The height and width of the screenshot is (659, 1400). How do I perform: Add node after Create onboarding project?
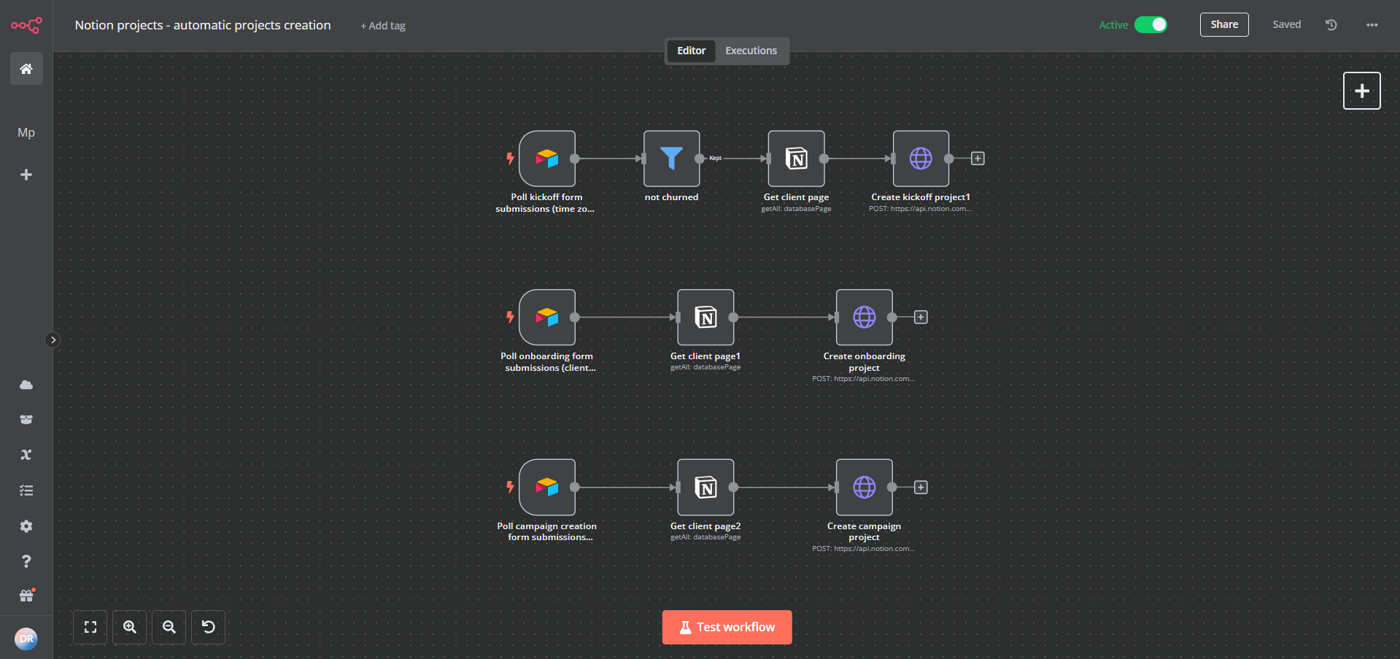(x=921, y=317)
